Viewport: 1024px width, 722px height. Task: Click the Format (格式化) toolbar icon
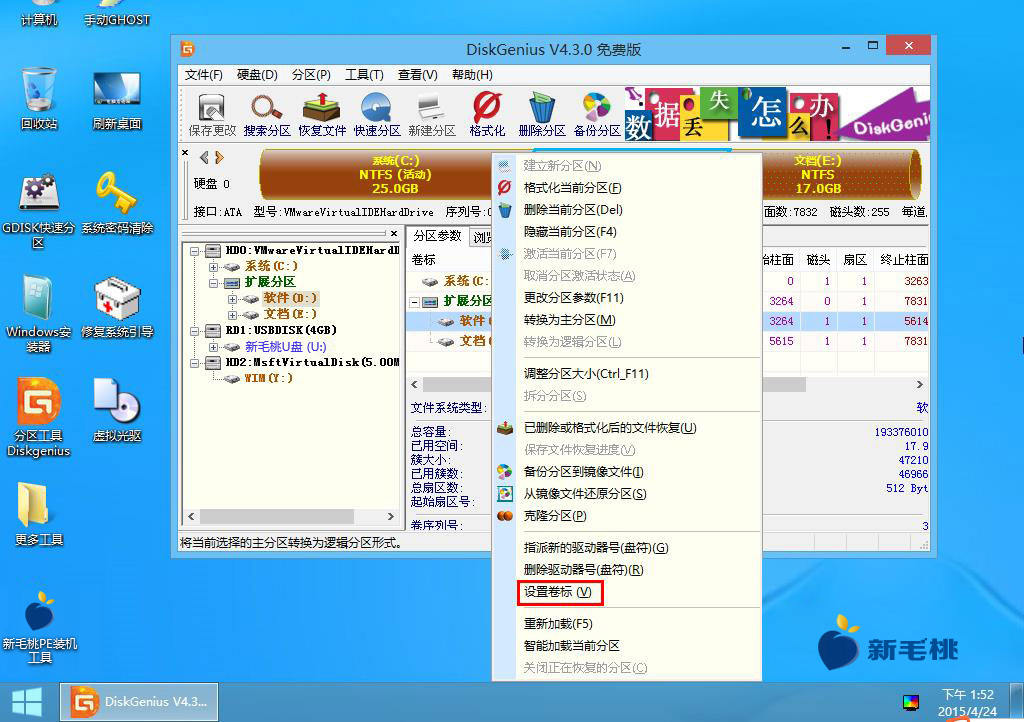[487, 114]
